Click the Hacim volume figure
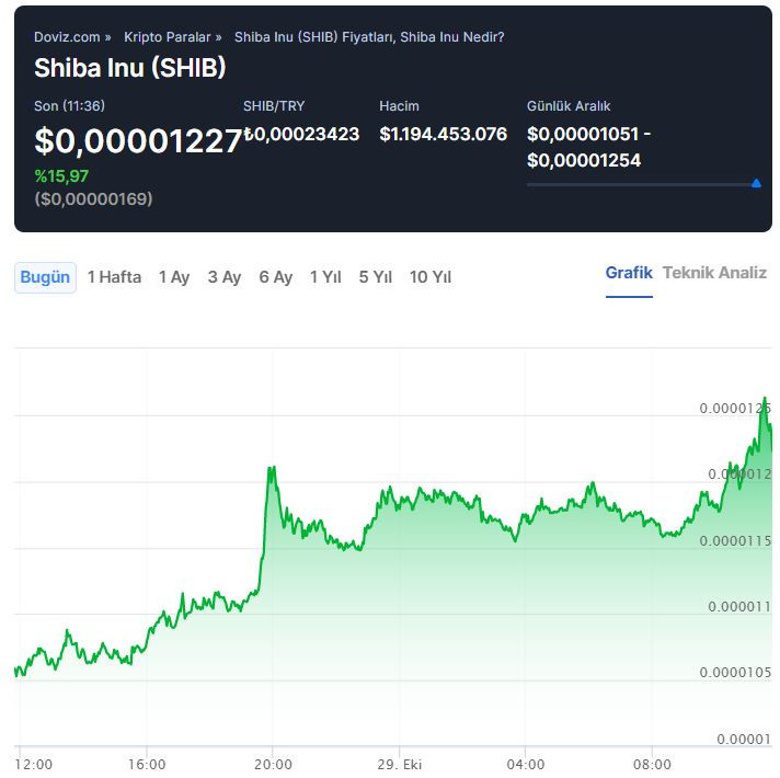 [x=443, y=134]
